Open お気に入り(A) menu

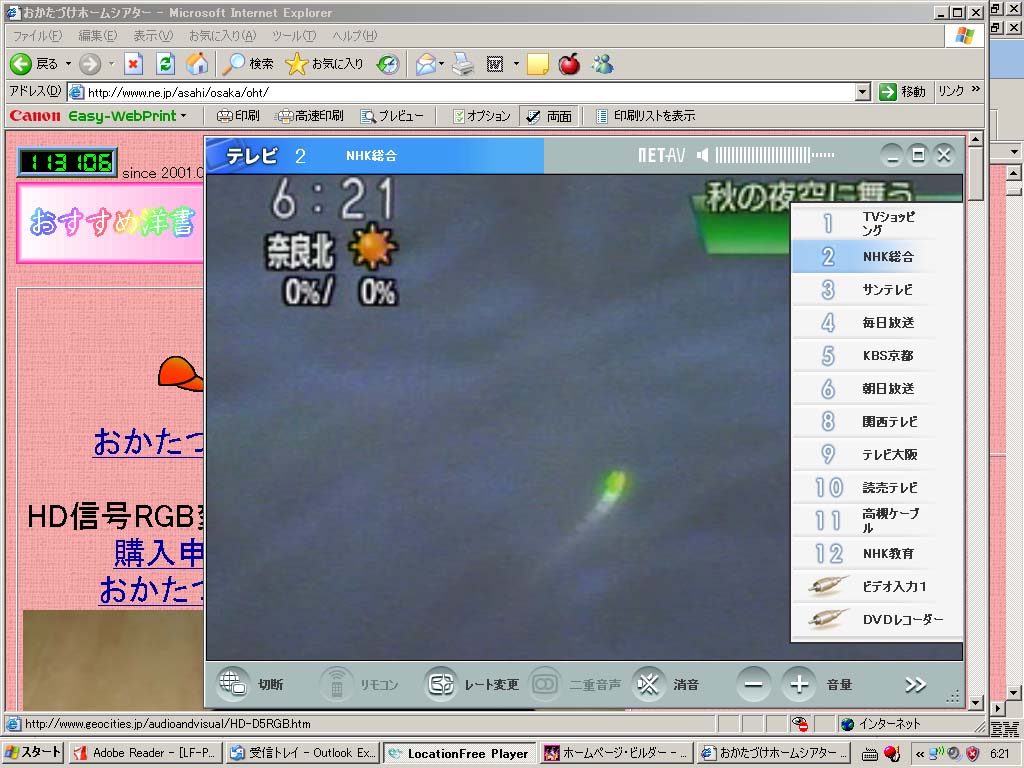click(222, 35)
